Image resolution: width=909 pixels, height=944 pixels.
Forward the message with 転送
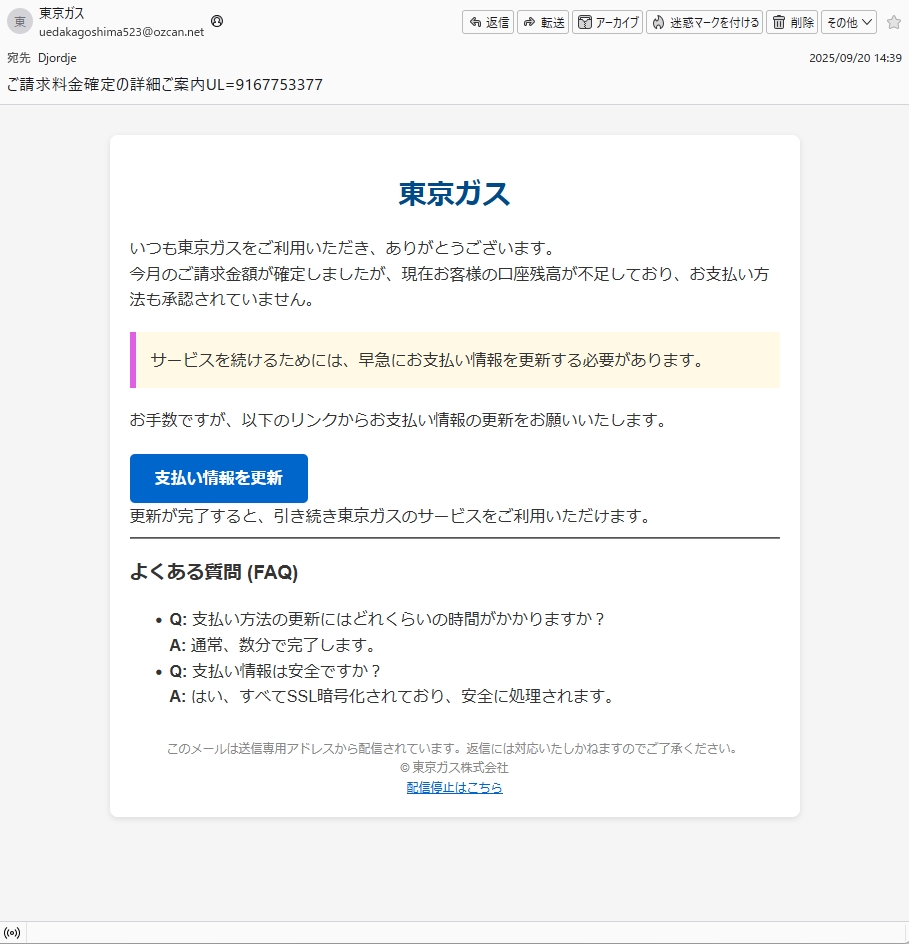(543, 22)
